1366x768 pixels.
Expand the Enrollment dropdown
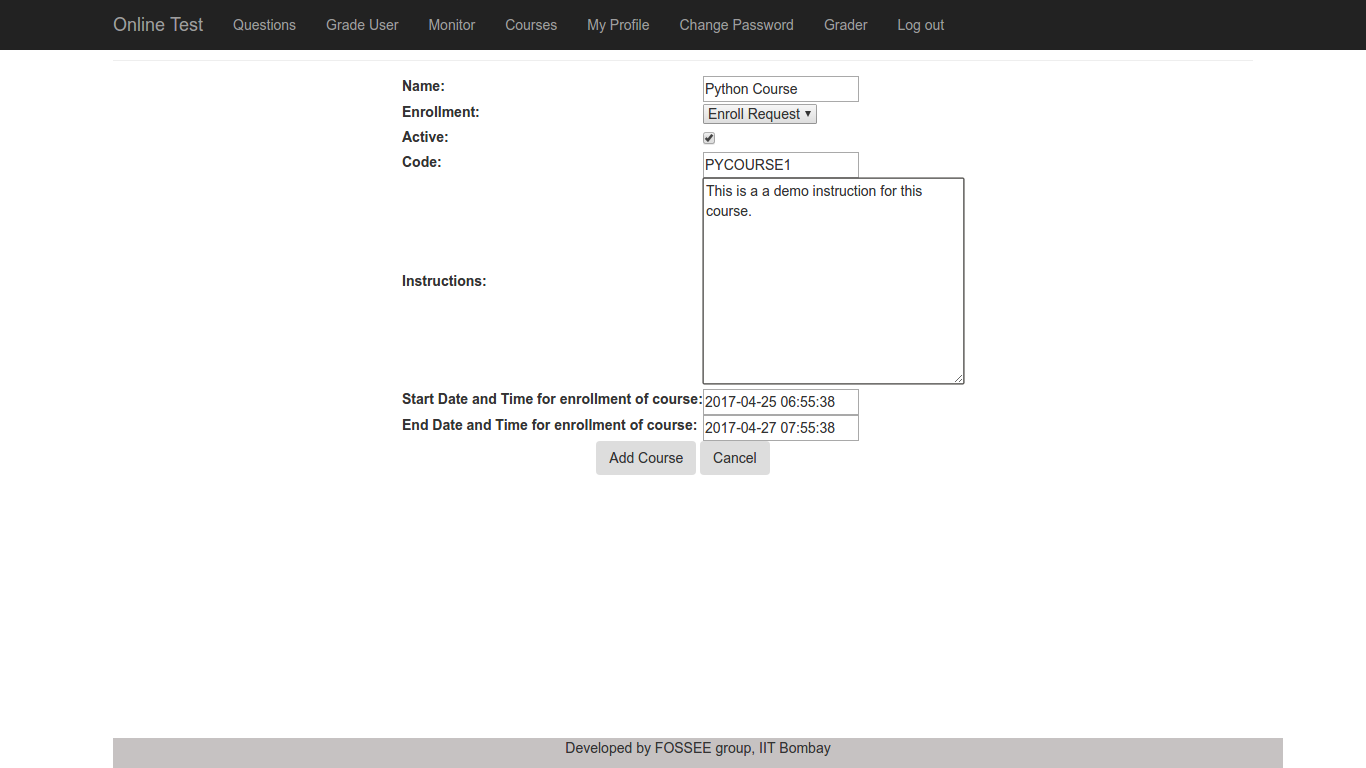[760, 114]
